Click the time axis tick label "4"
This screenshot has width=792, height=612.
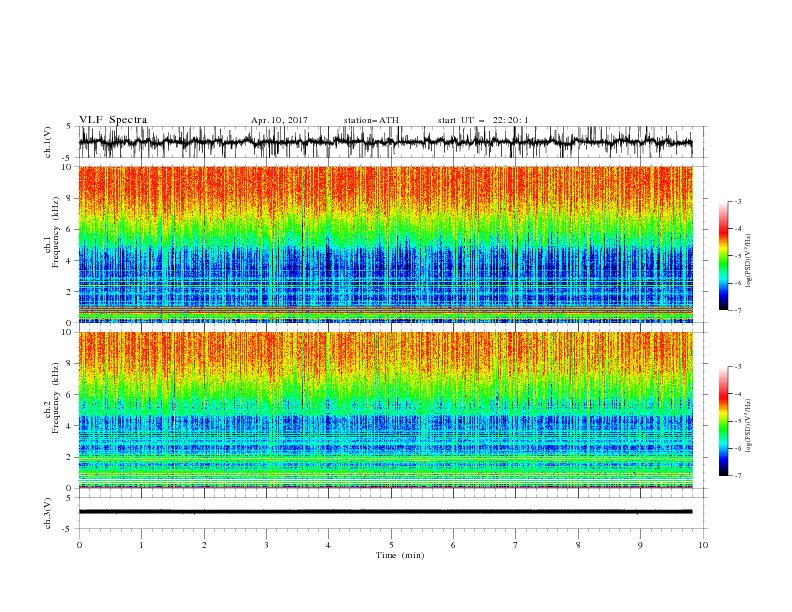click(x=328, y=545)
